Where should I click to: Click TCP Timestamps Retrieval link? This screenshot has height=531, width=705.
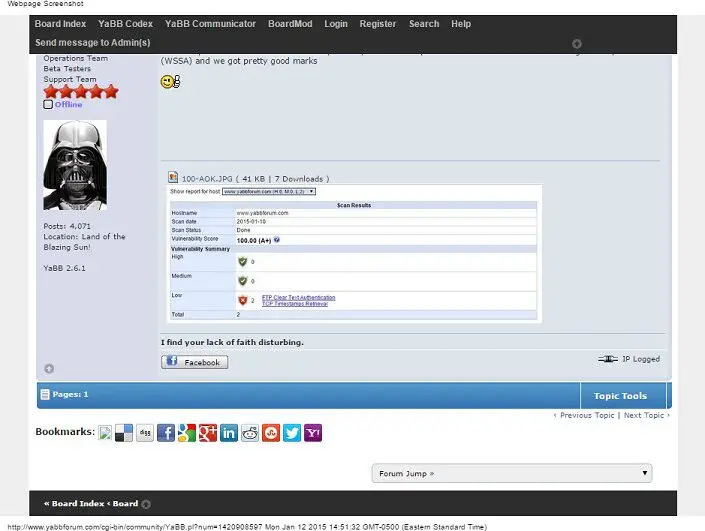tap(295, 304)
